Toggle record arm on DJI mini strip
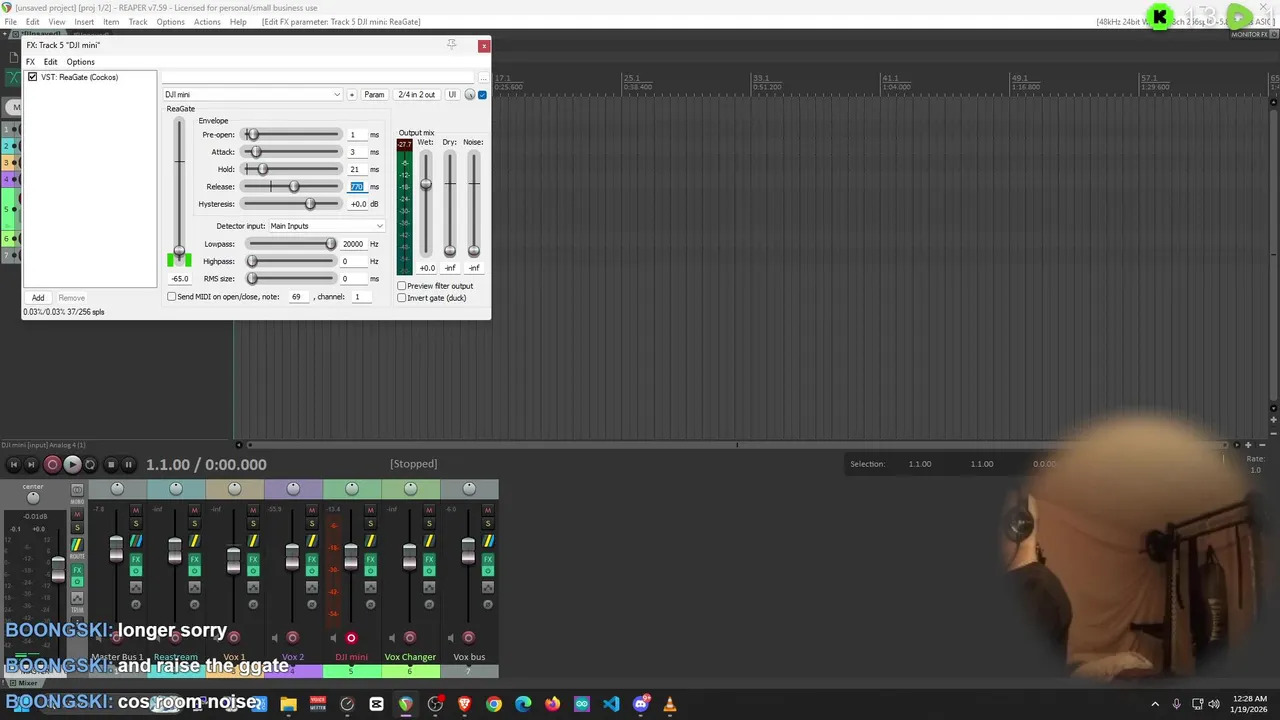 pos(351,637)
